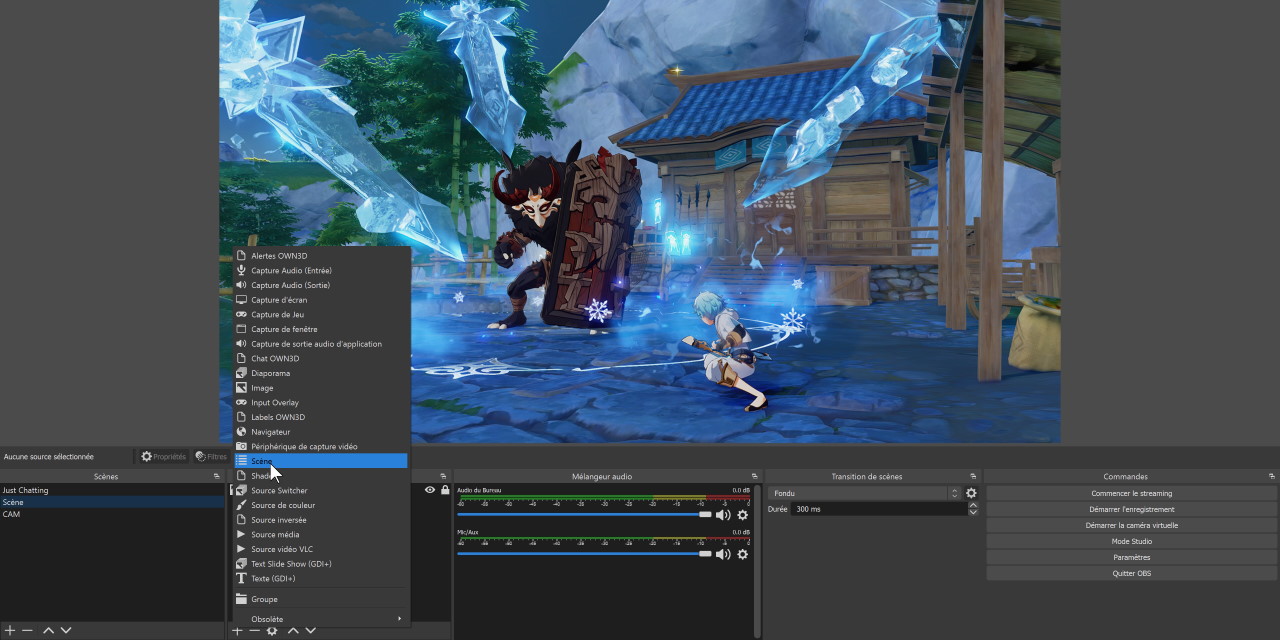The image size is (1280, 640).
Task: Adjust the Mic/Aux volume slider
Action: pyautogui.click(x=705, y=553)
